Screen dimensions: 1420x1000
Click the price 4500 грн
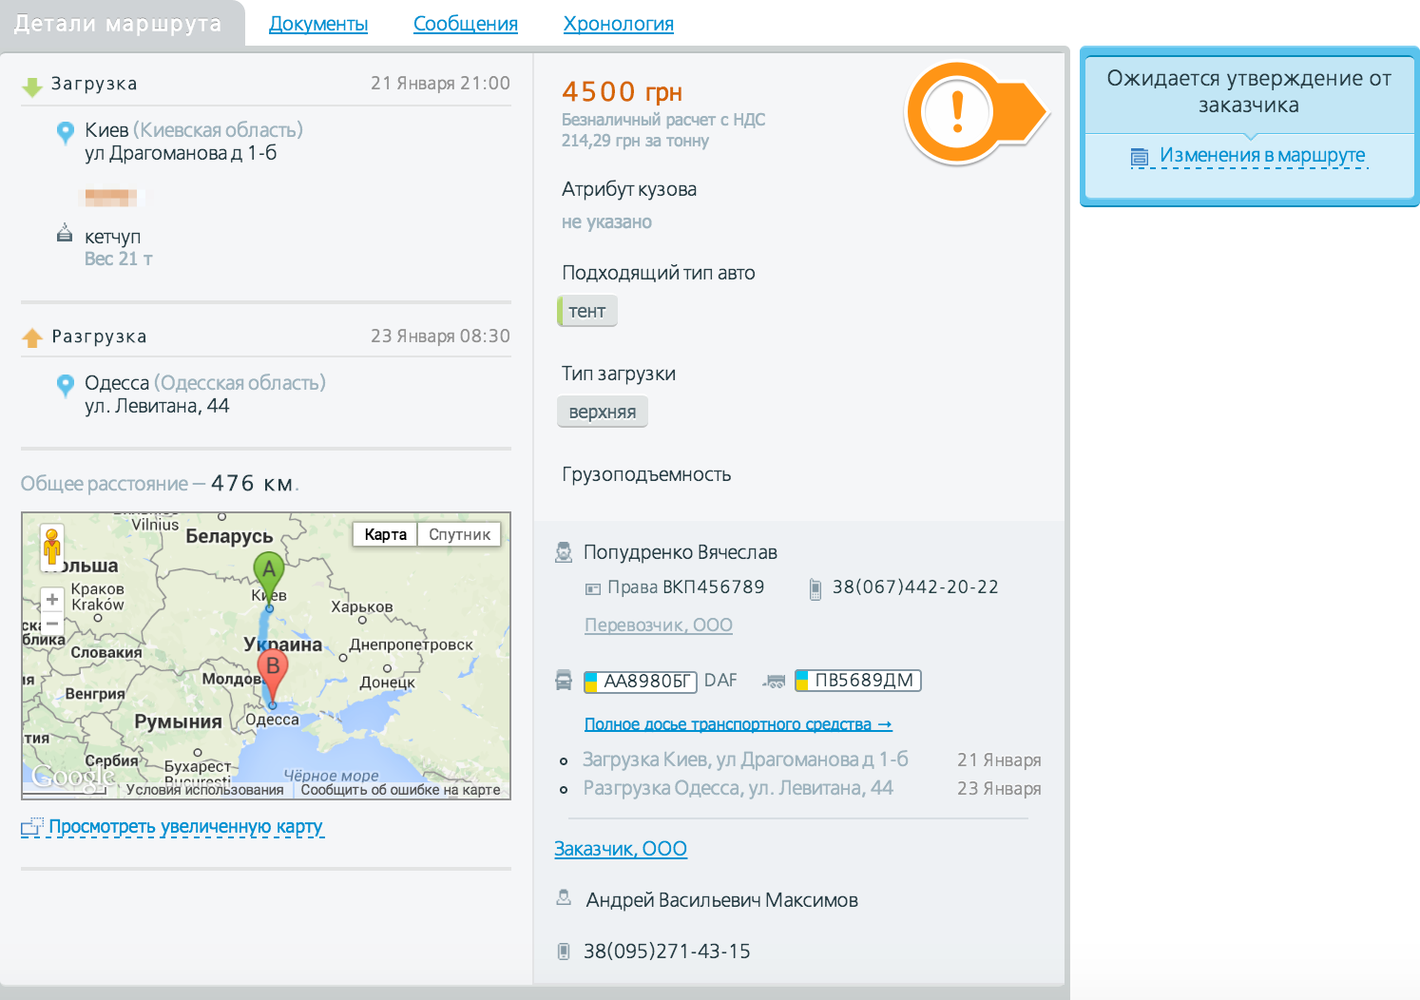pyautogui.click(x=622, y=92)
